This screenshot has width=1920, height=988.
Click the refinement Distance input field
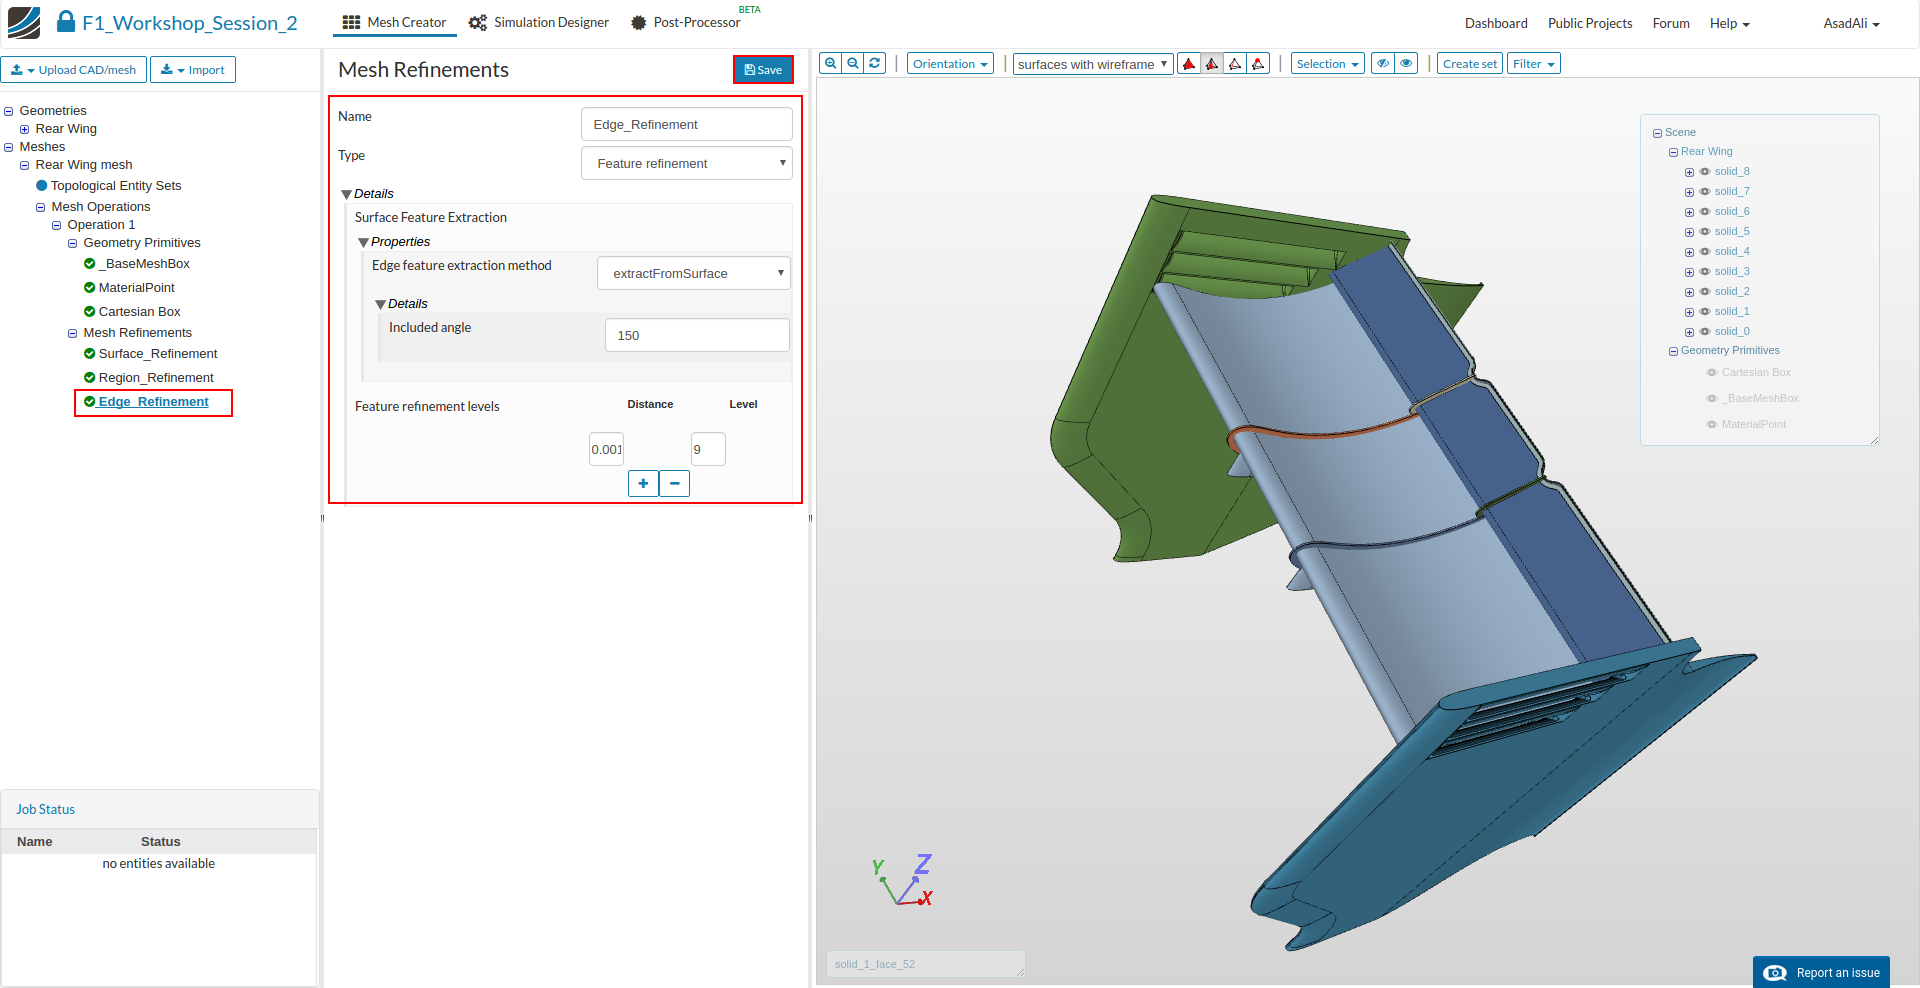click(607, 449)
